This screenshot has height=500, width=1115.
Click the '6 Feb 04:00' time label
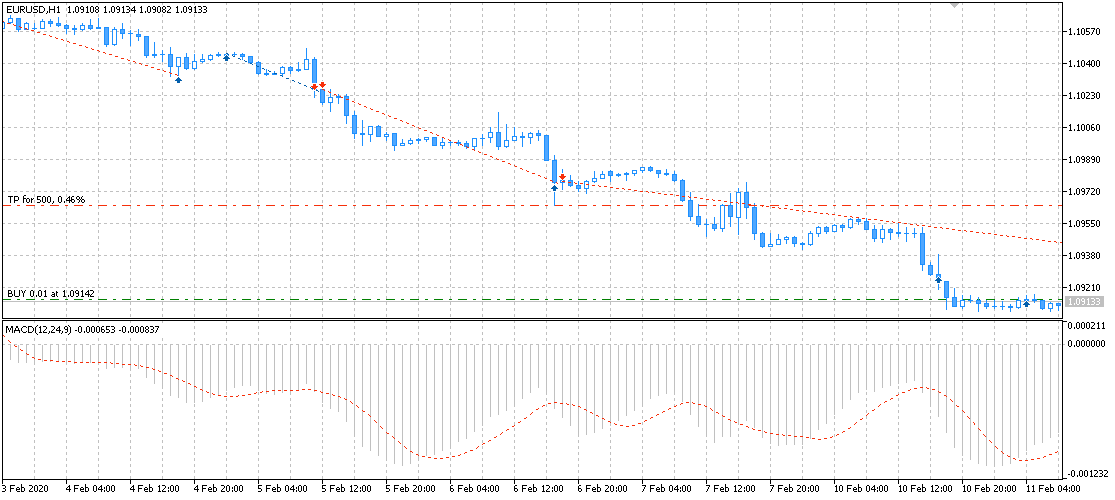(x=473, y=489)
